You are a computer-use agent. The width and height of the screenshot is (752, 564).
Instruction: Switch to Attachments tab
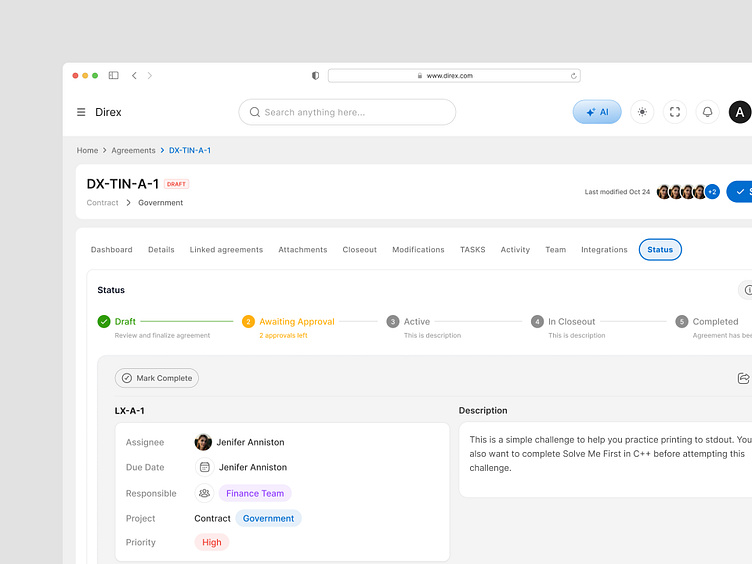[x=303, y=250]
